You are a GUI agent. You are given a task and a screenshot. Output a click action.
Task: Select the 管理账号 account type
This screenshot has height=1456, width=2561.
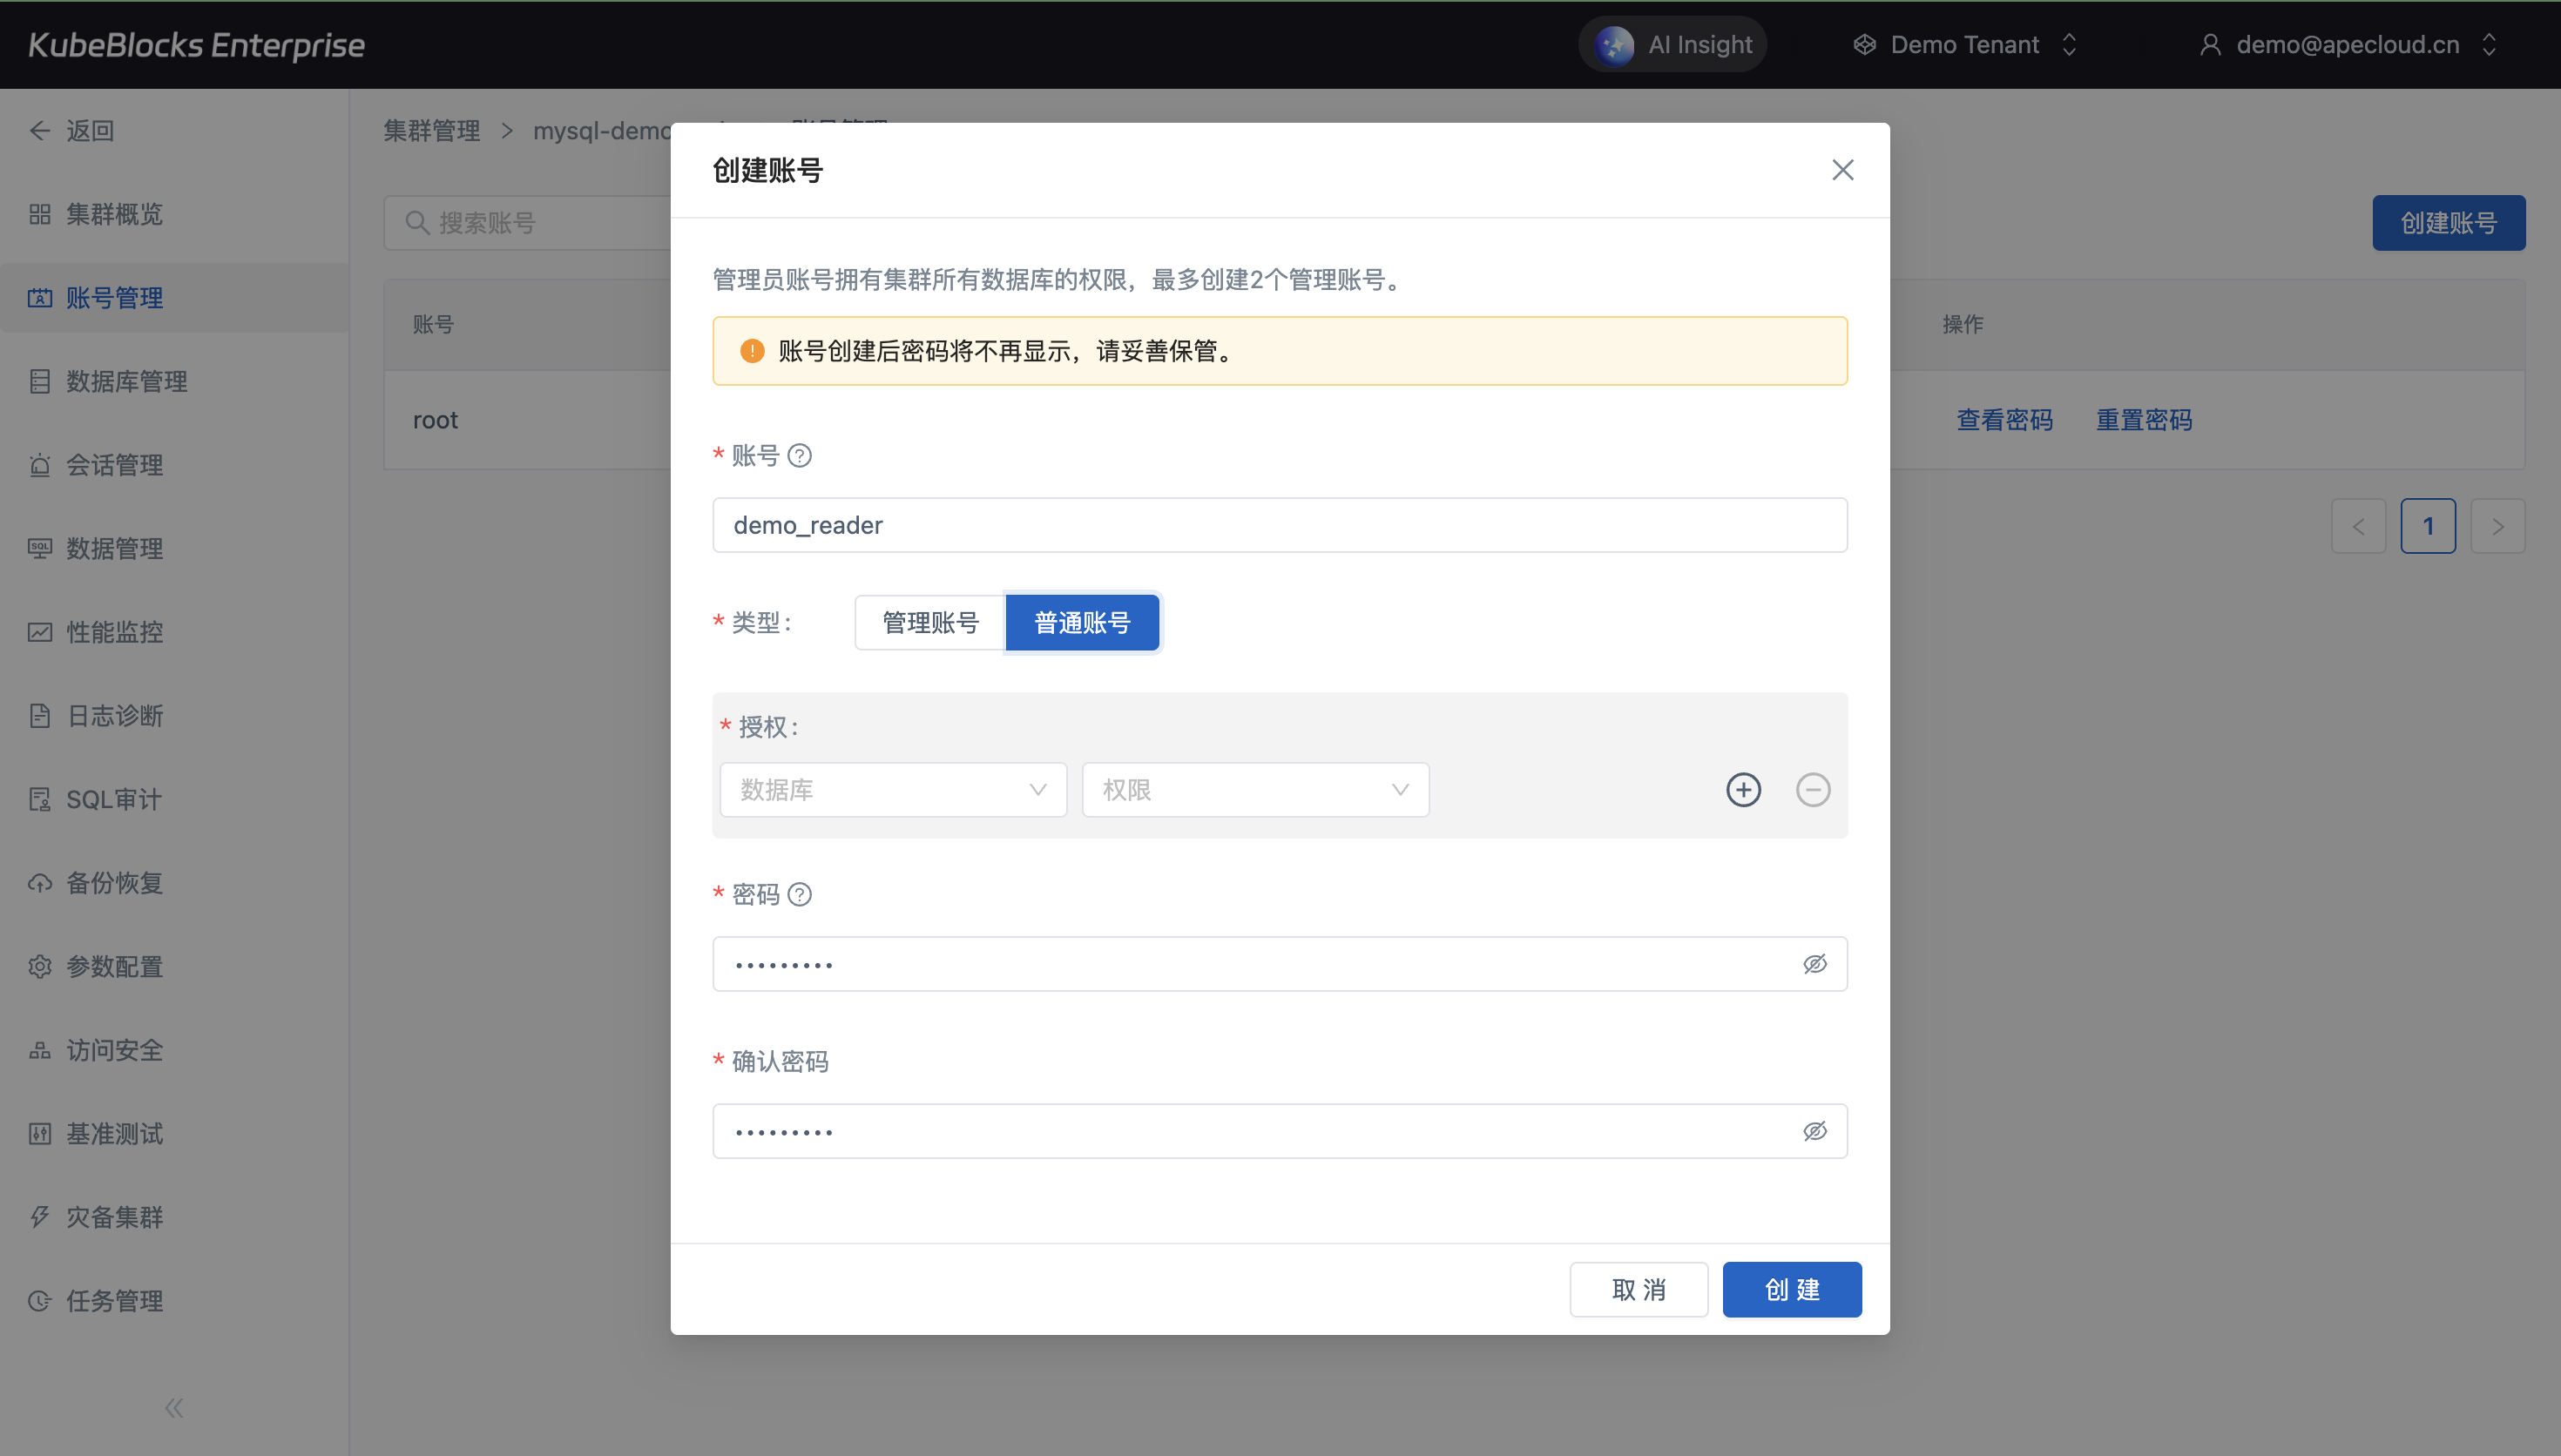point(929,623)
